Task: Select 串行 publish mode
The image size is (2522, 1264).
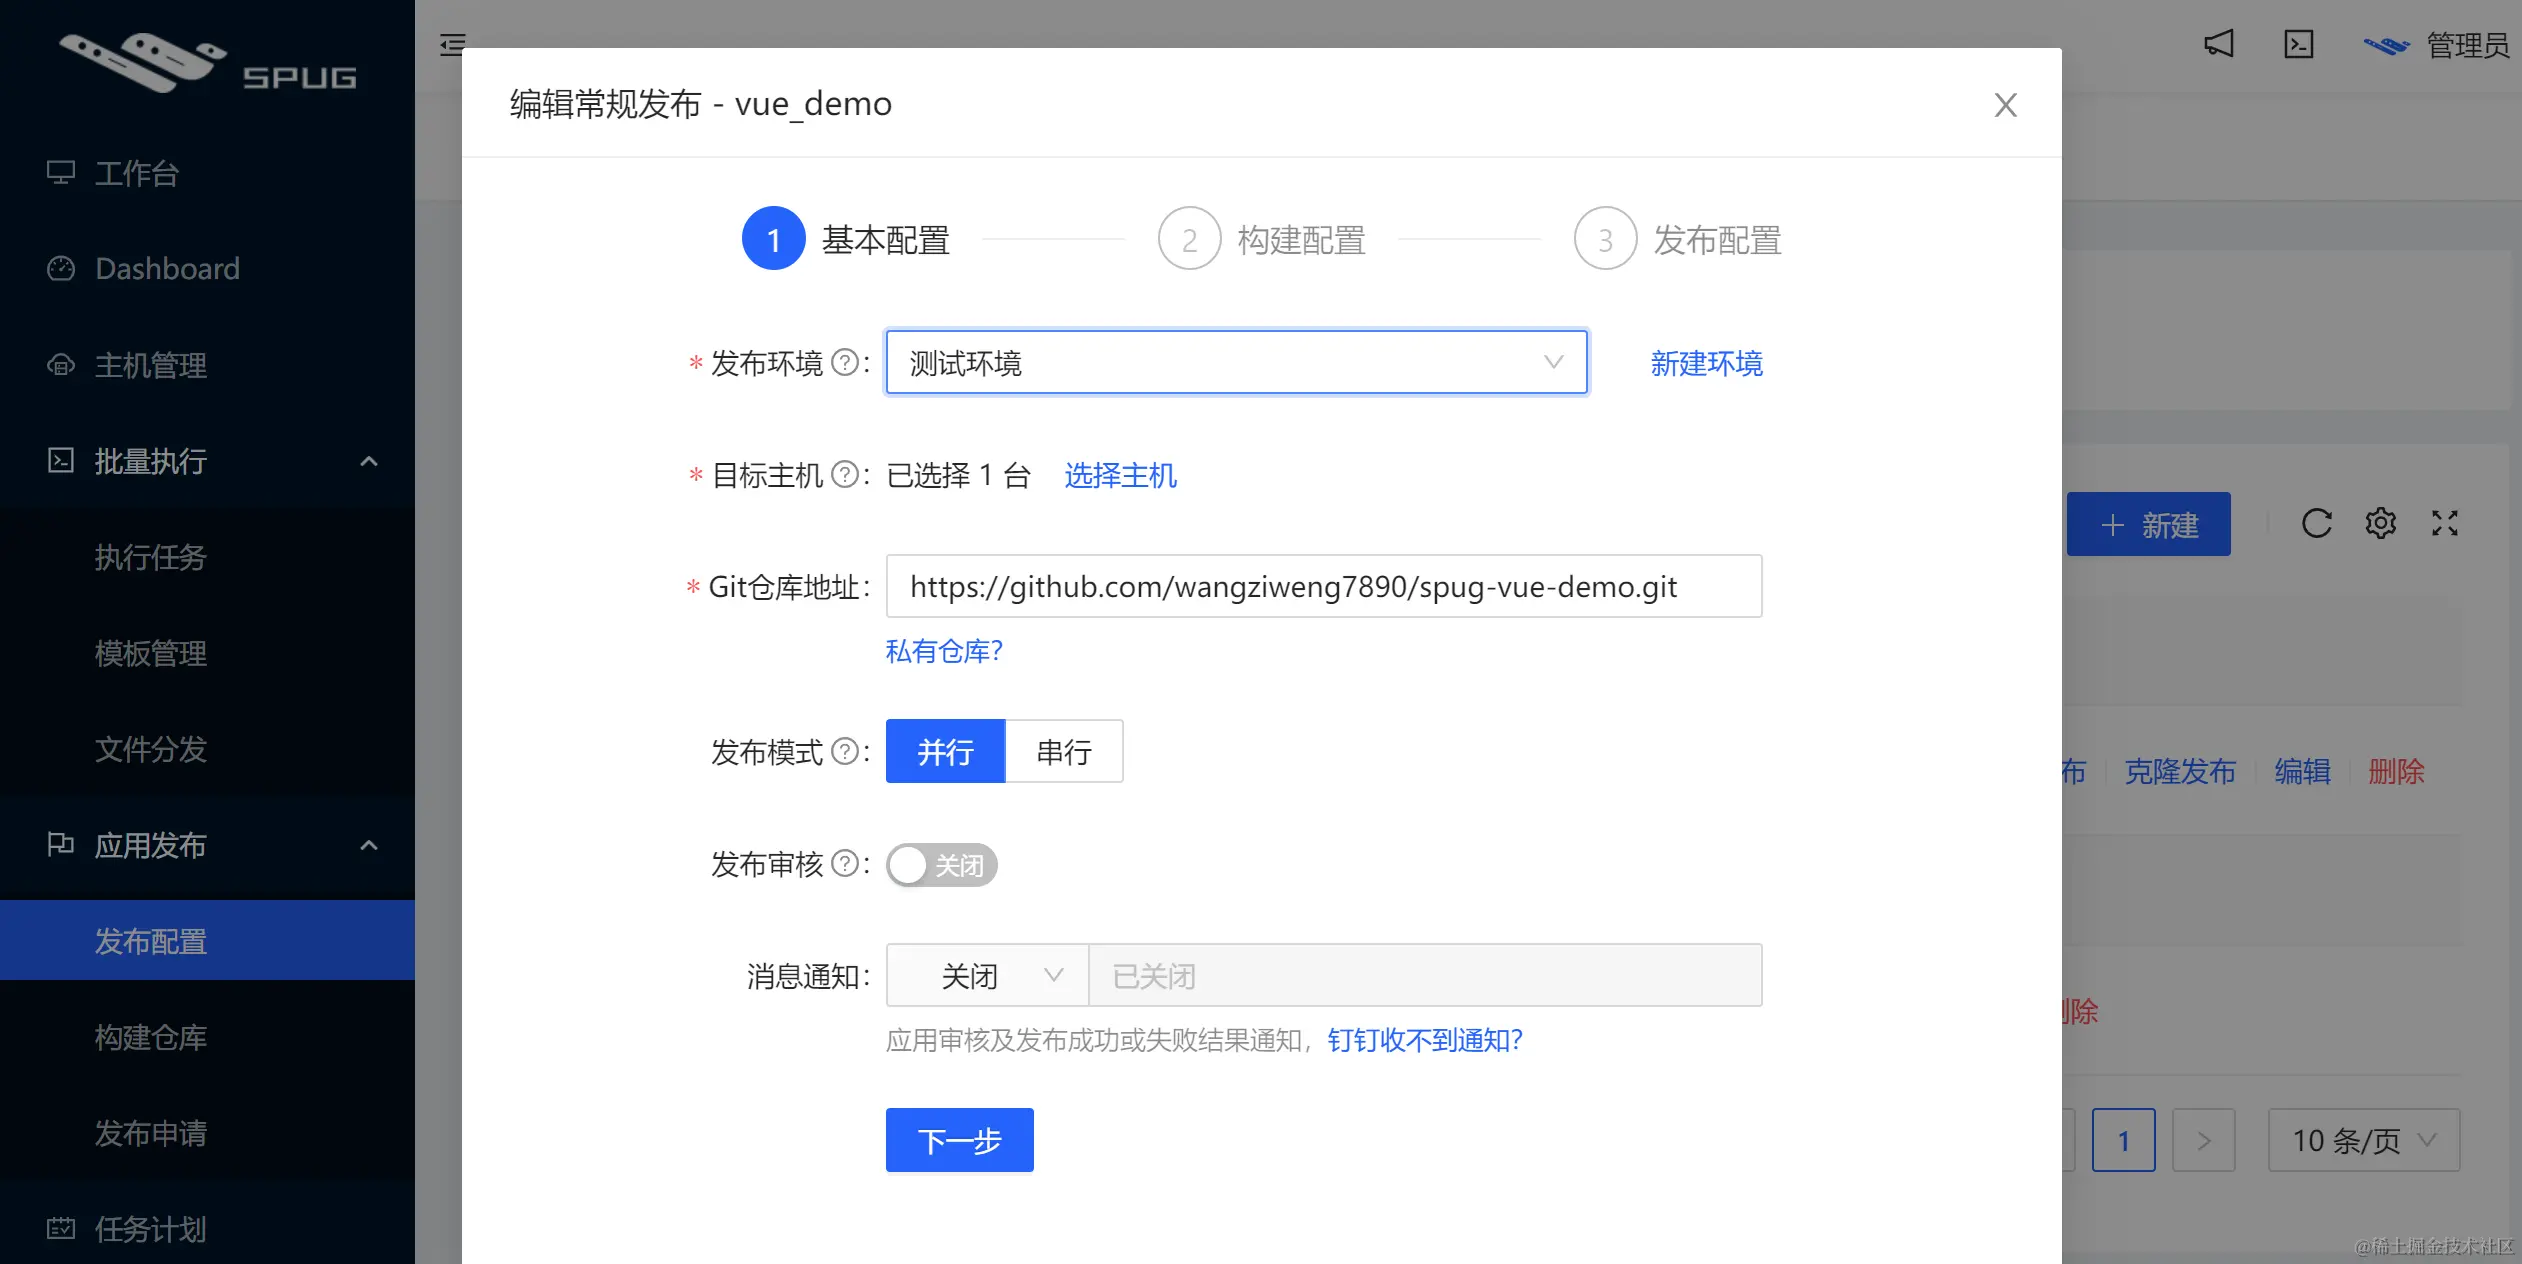Action: click(x=1064, y=751)
